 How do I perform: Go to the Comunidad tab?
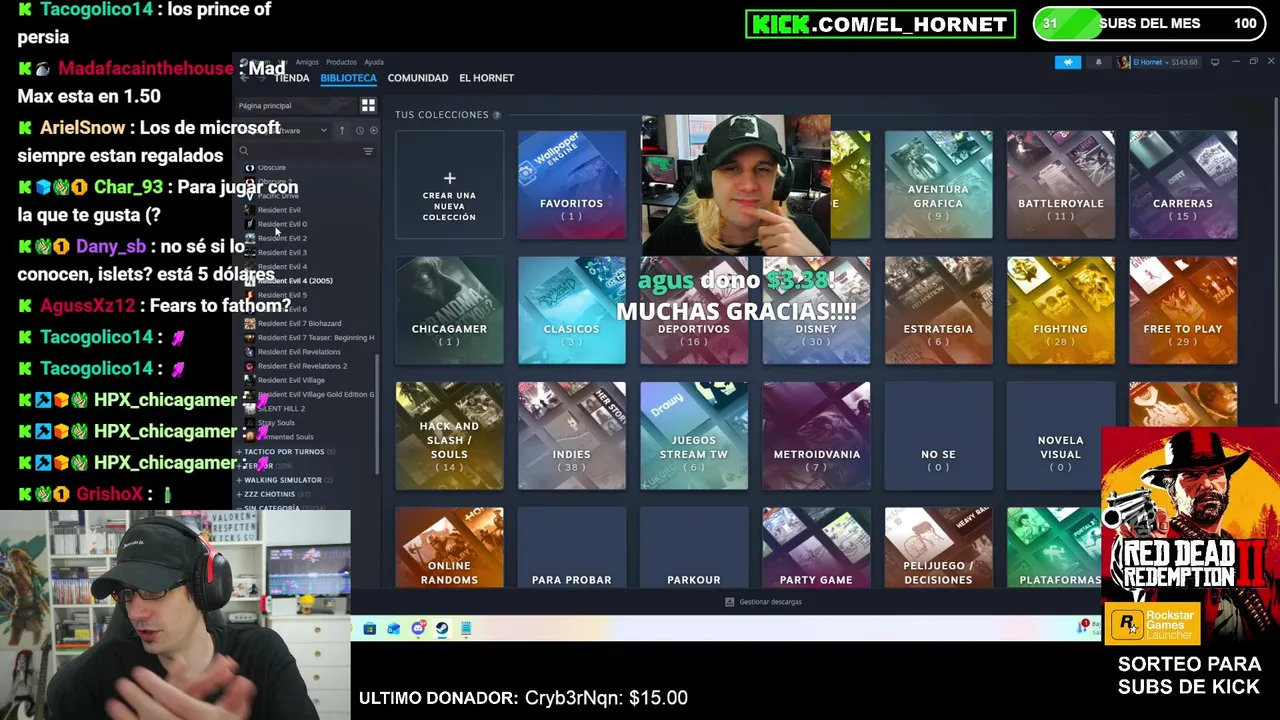point(418,78)
